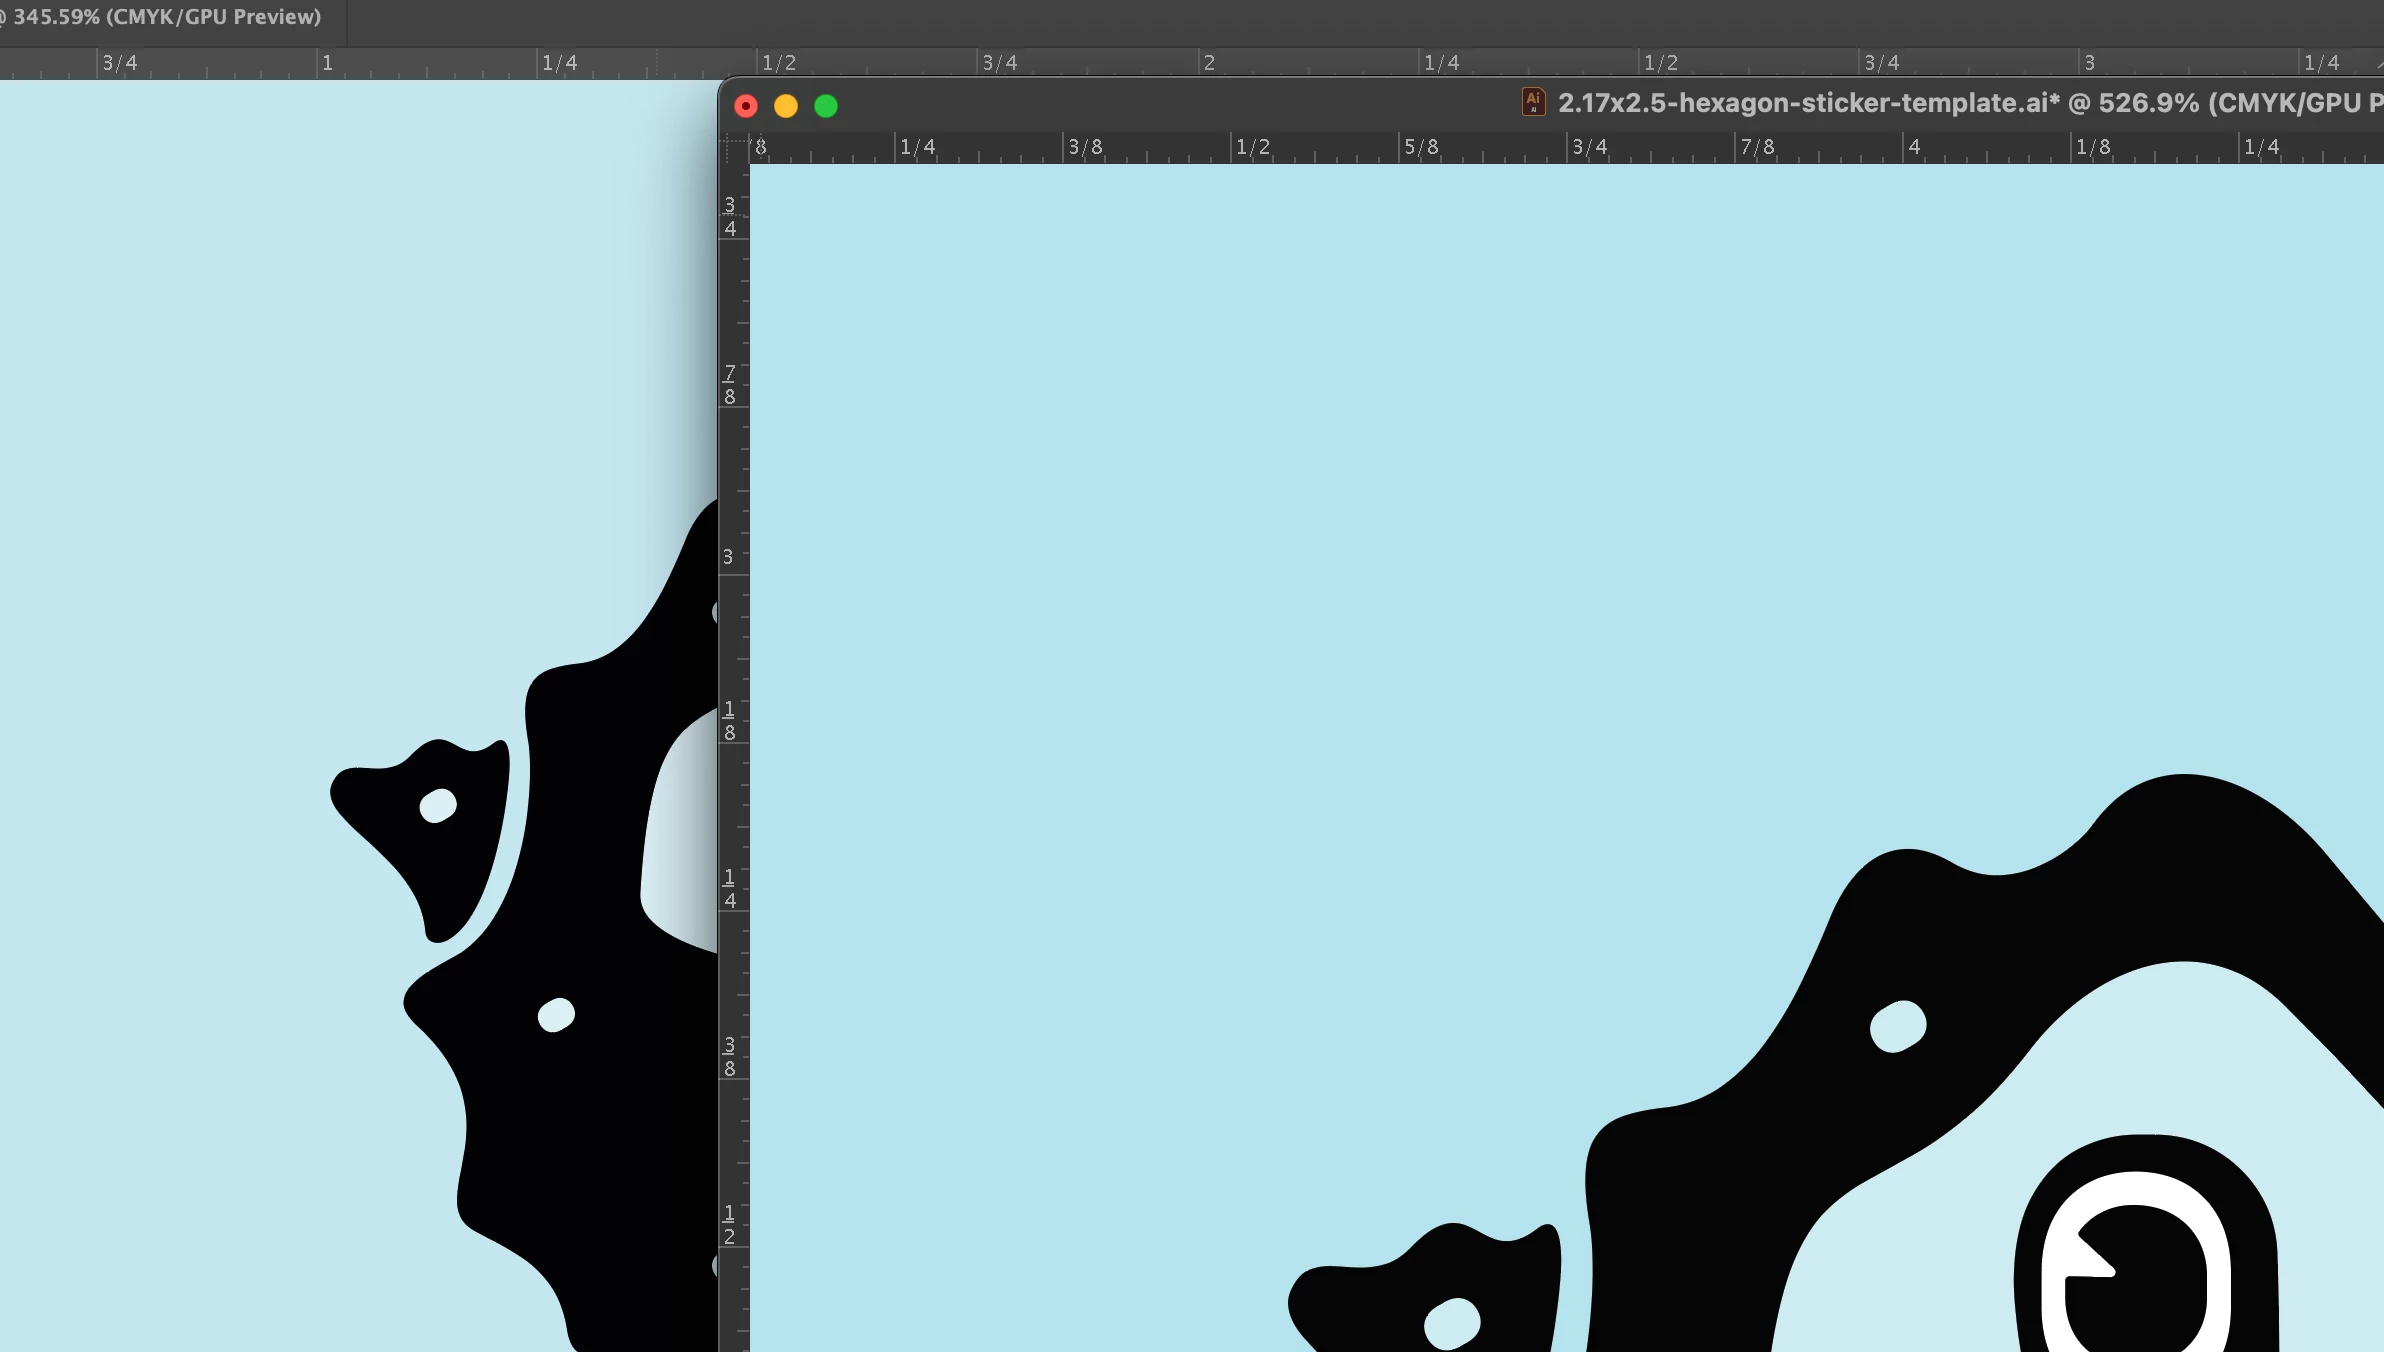
Task: Click the 5/8 mark on floating window ruler
Action: pos(1421,147)
